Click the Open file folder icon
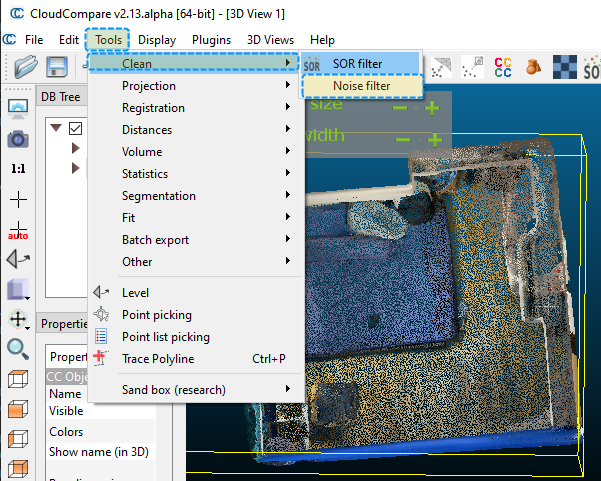601x481 pixels. click(x=26, y=67)
